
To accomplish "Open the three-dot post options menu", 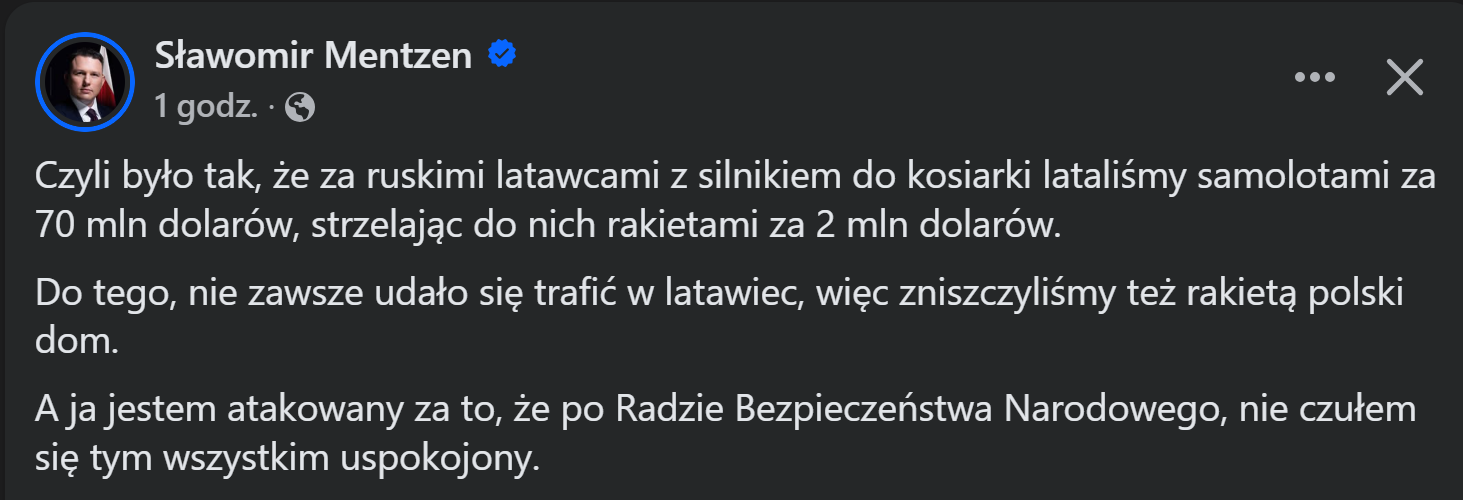I will coord(1315,77).
